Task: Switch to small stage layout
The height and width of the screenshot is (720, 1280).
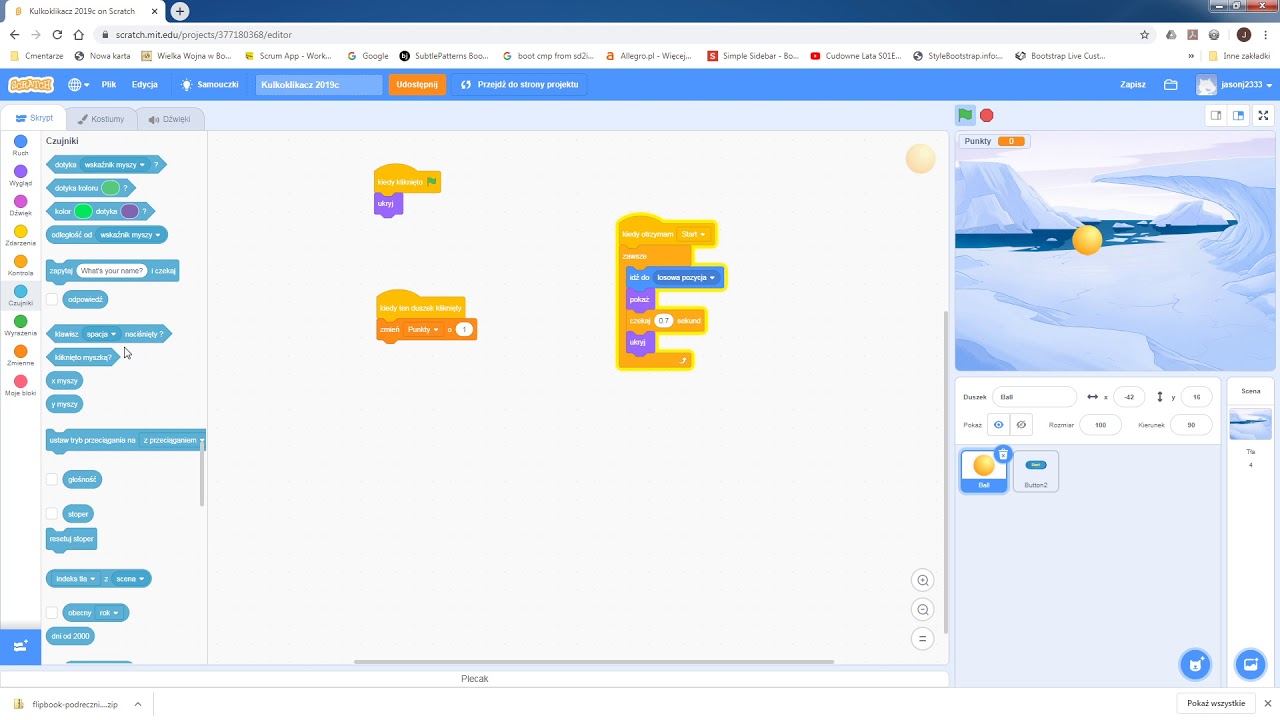Action: tap(1216, 115)
